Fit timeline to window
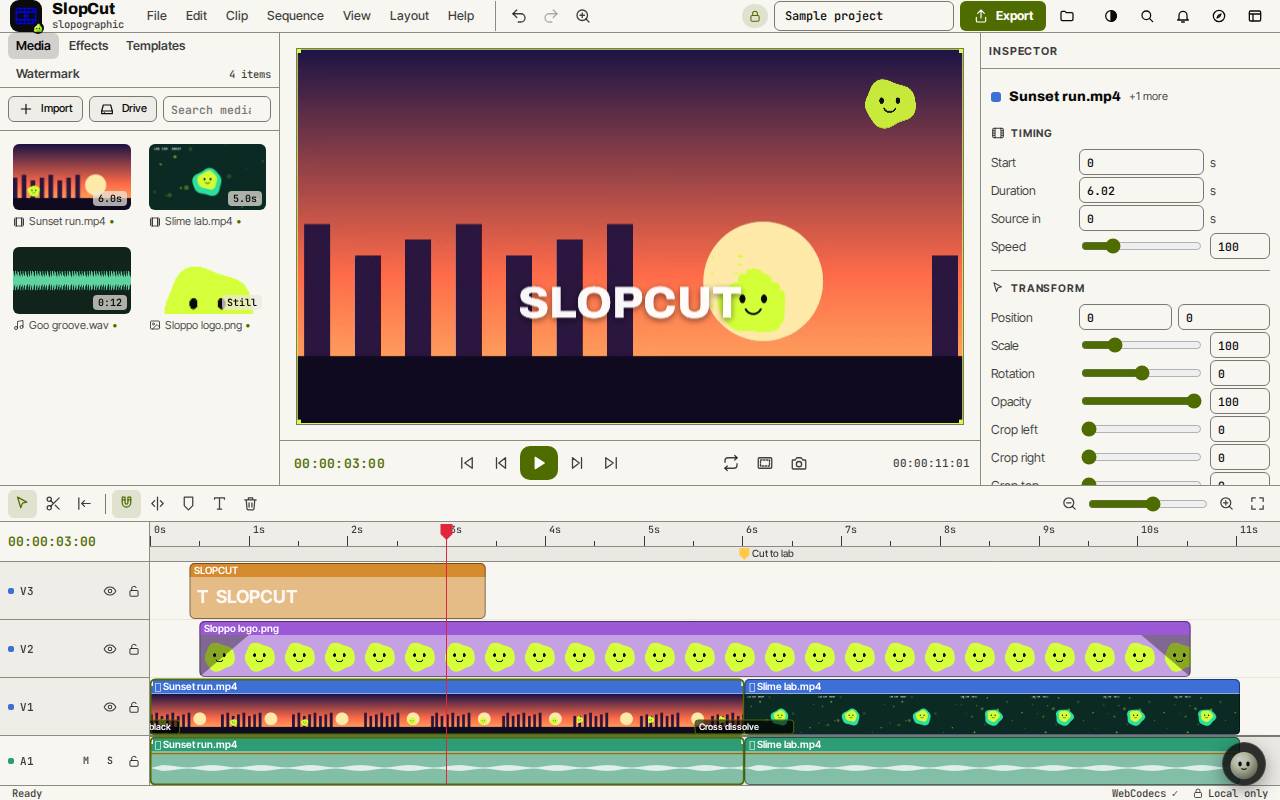The width and height of the screenshot is (1280, 800). (x=1258, y=503)
